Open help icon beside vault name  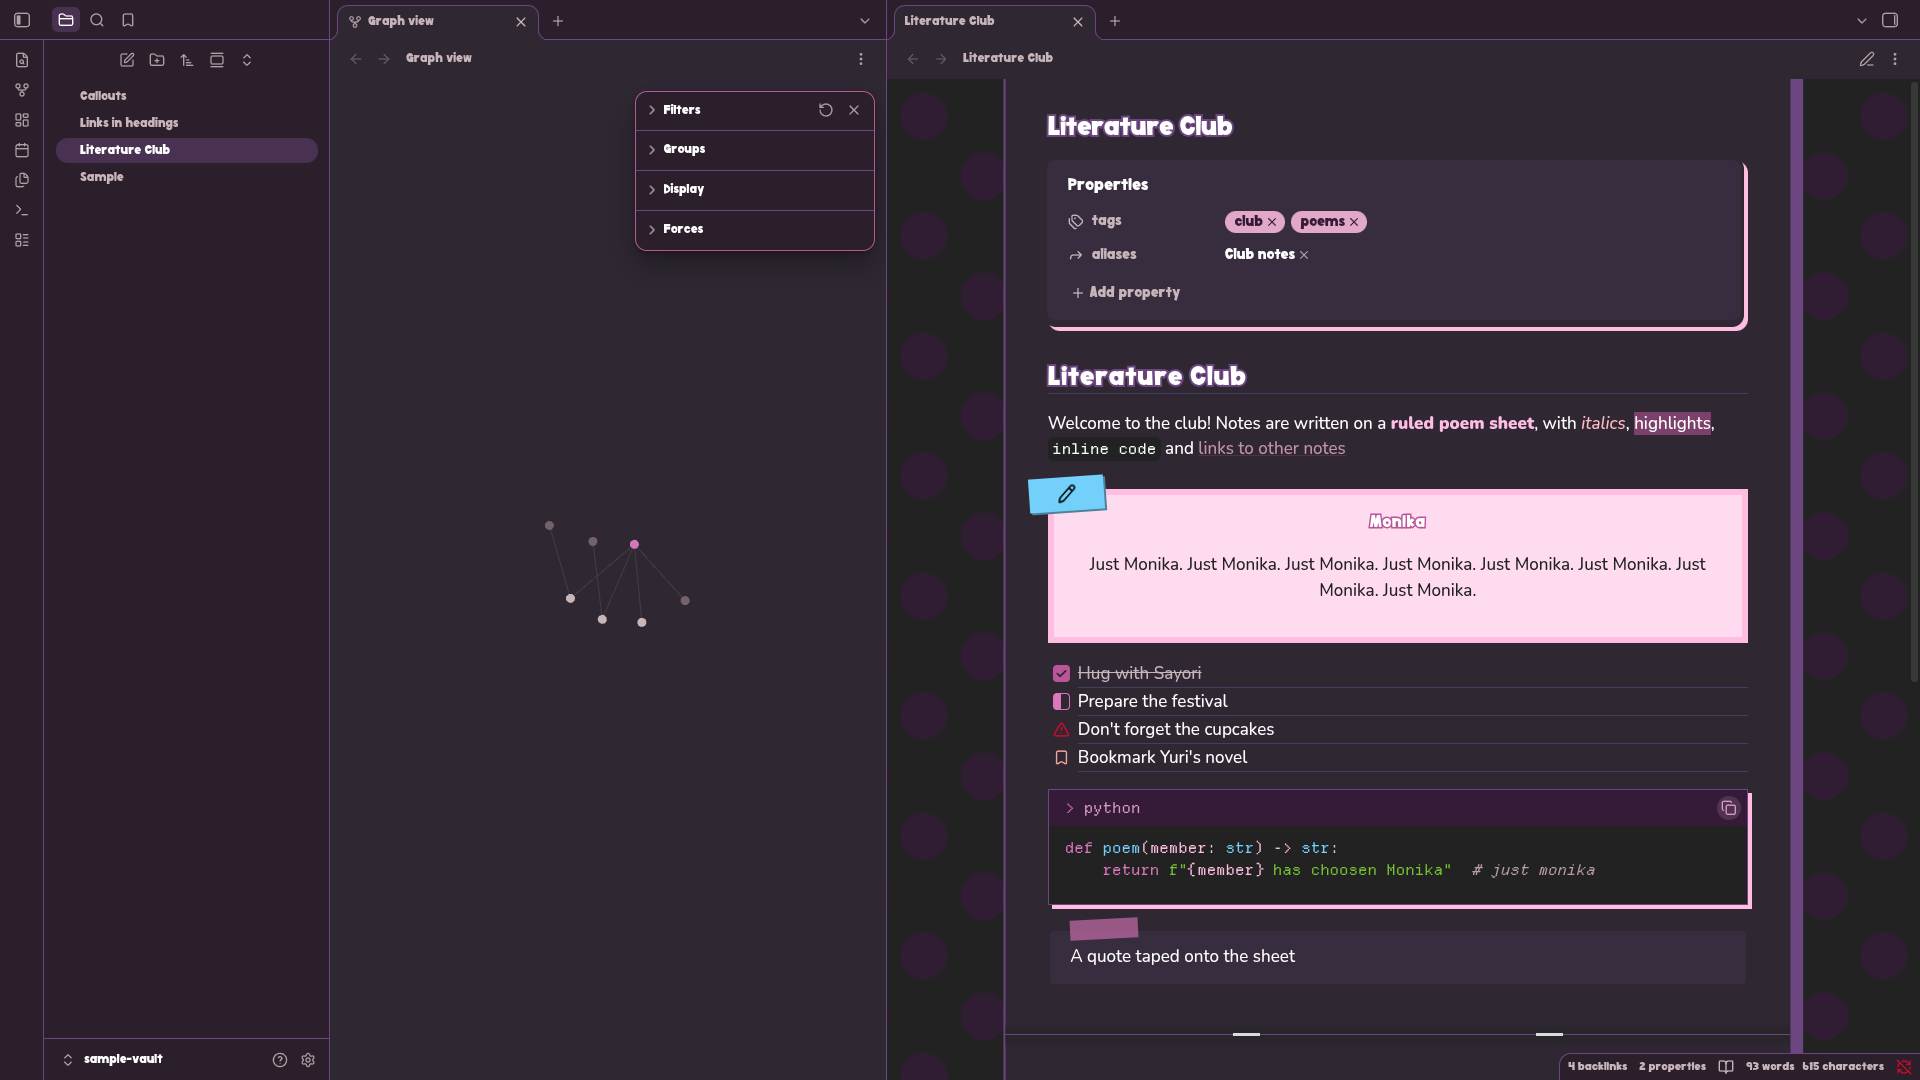(x=280, y=1060)
